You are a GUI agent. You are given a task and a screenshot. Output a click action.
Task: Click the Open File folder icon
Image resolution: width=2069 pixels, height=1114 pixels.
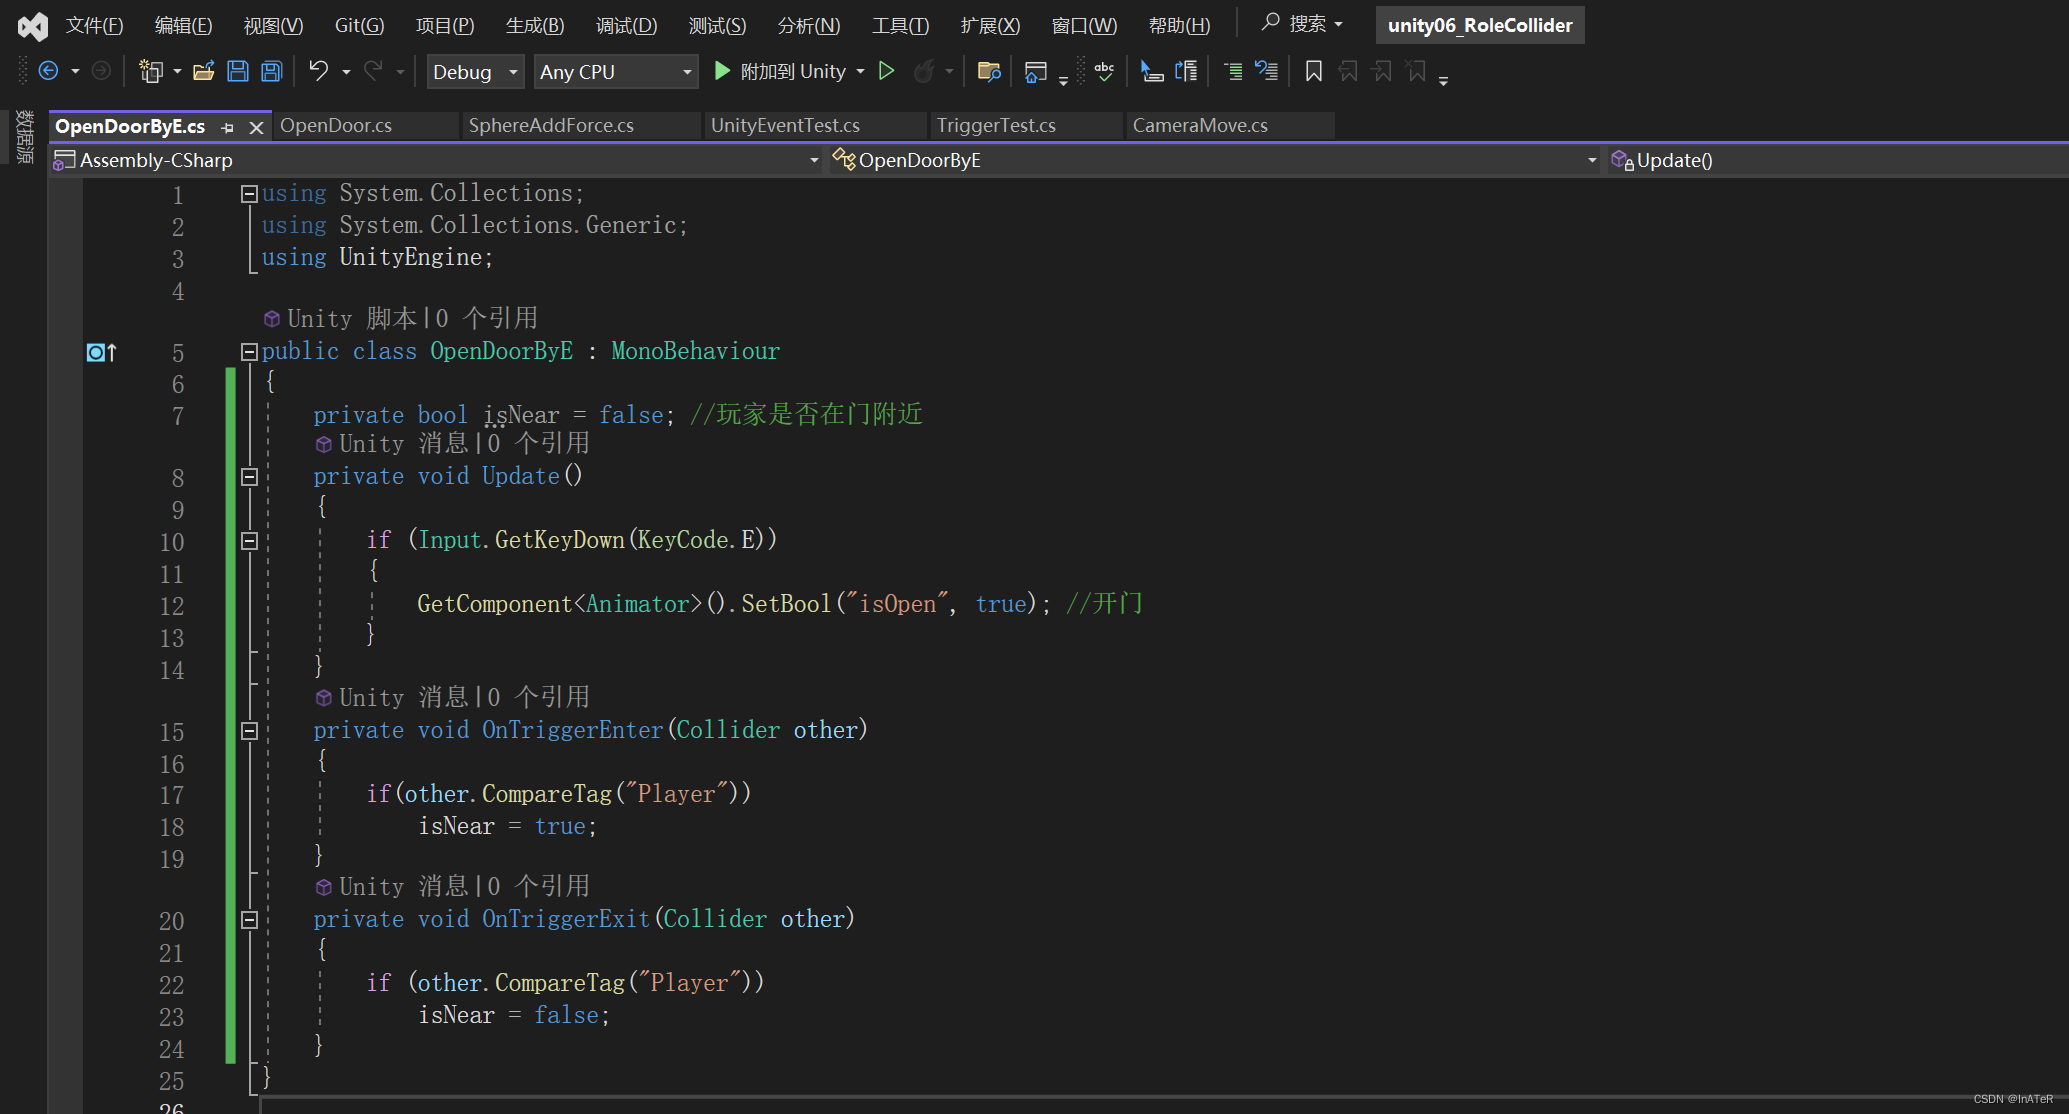point(204,71)
